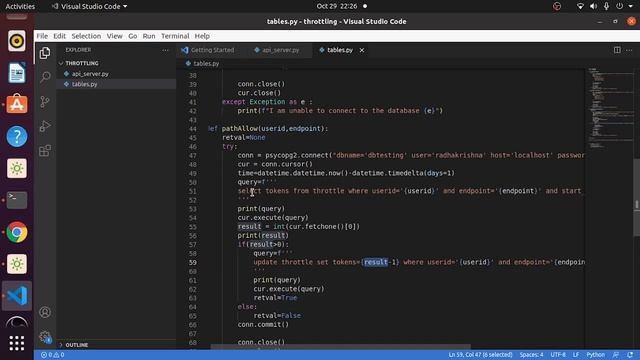Open the clock and calendar at top

coord(337,6)
